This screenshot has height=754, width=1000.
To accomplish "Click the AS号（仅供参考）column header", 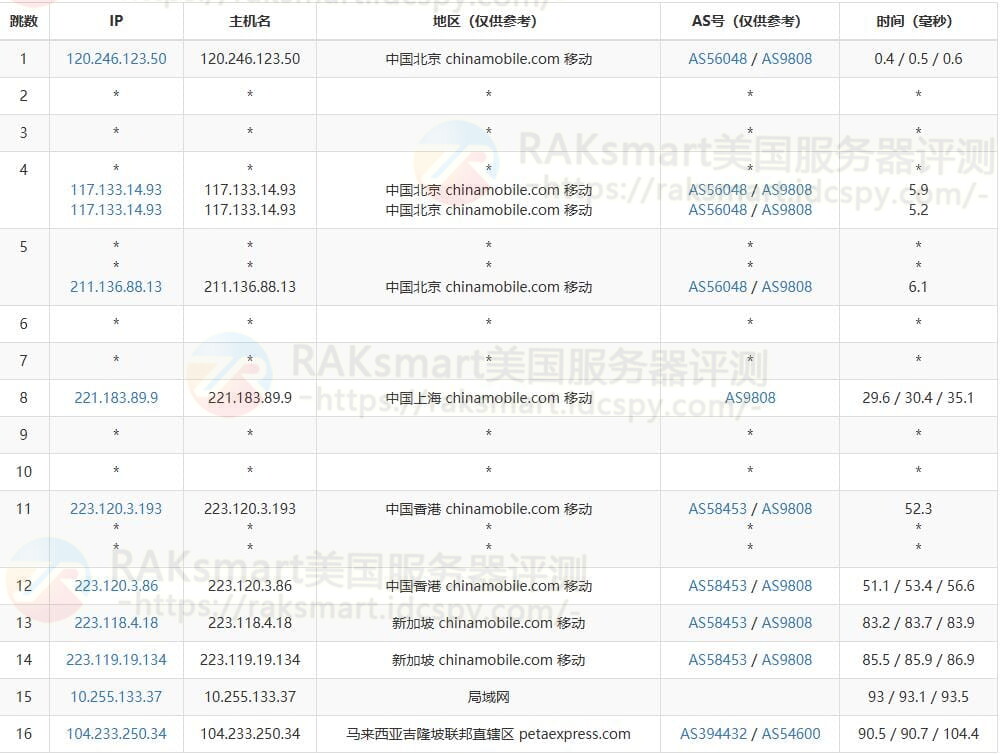I will (x=749, y=21).
